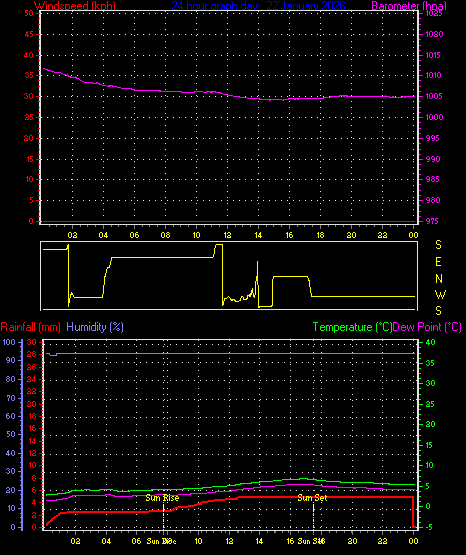Click the "990" barometer axis value
Viewport: 466px width, 555px height.
pyautogui.click(x=433, y=159)
